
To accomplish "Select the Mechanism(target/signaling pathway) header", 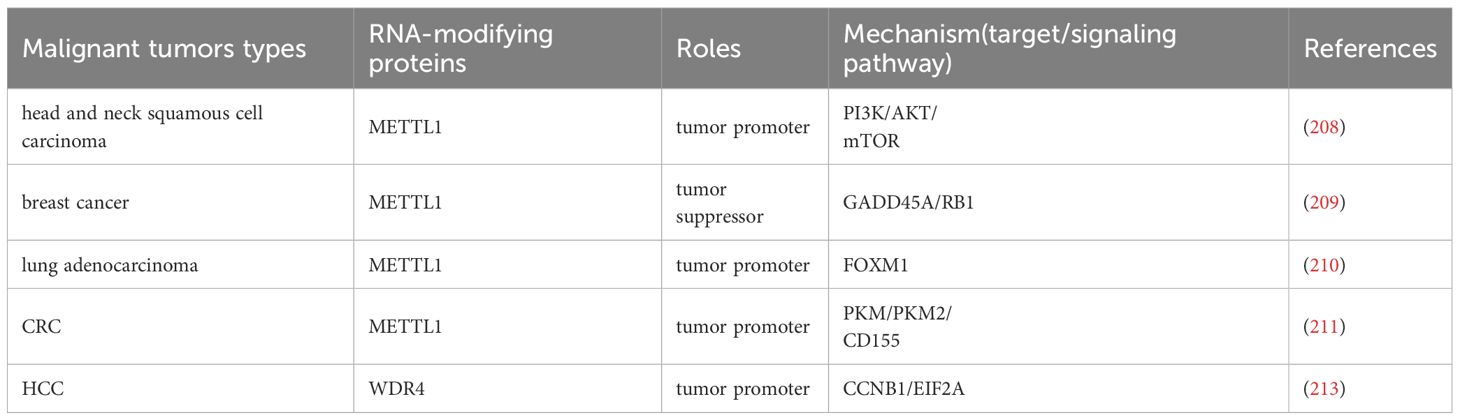I will click(x=1009, y=49).
